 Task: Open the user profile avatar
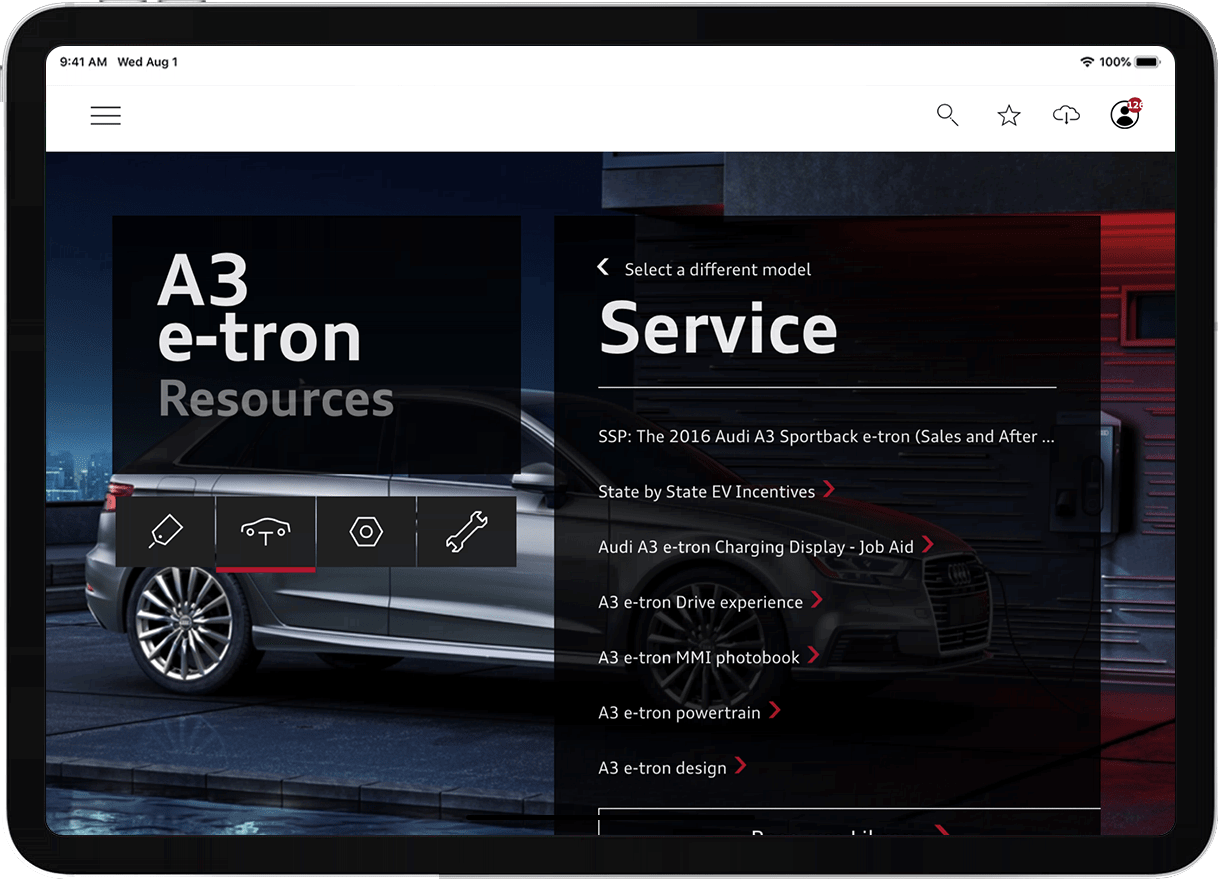[1125, 115]
